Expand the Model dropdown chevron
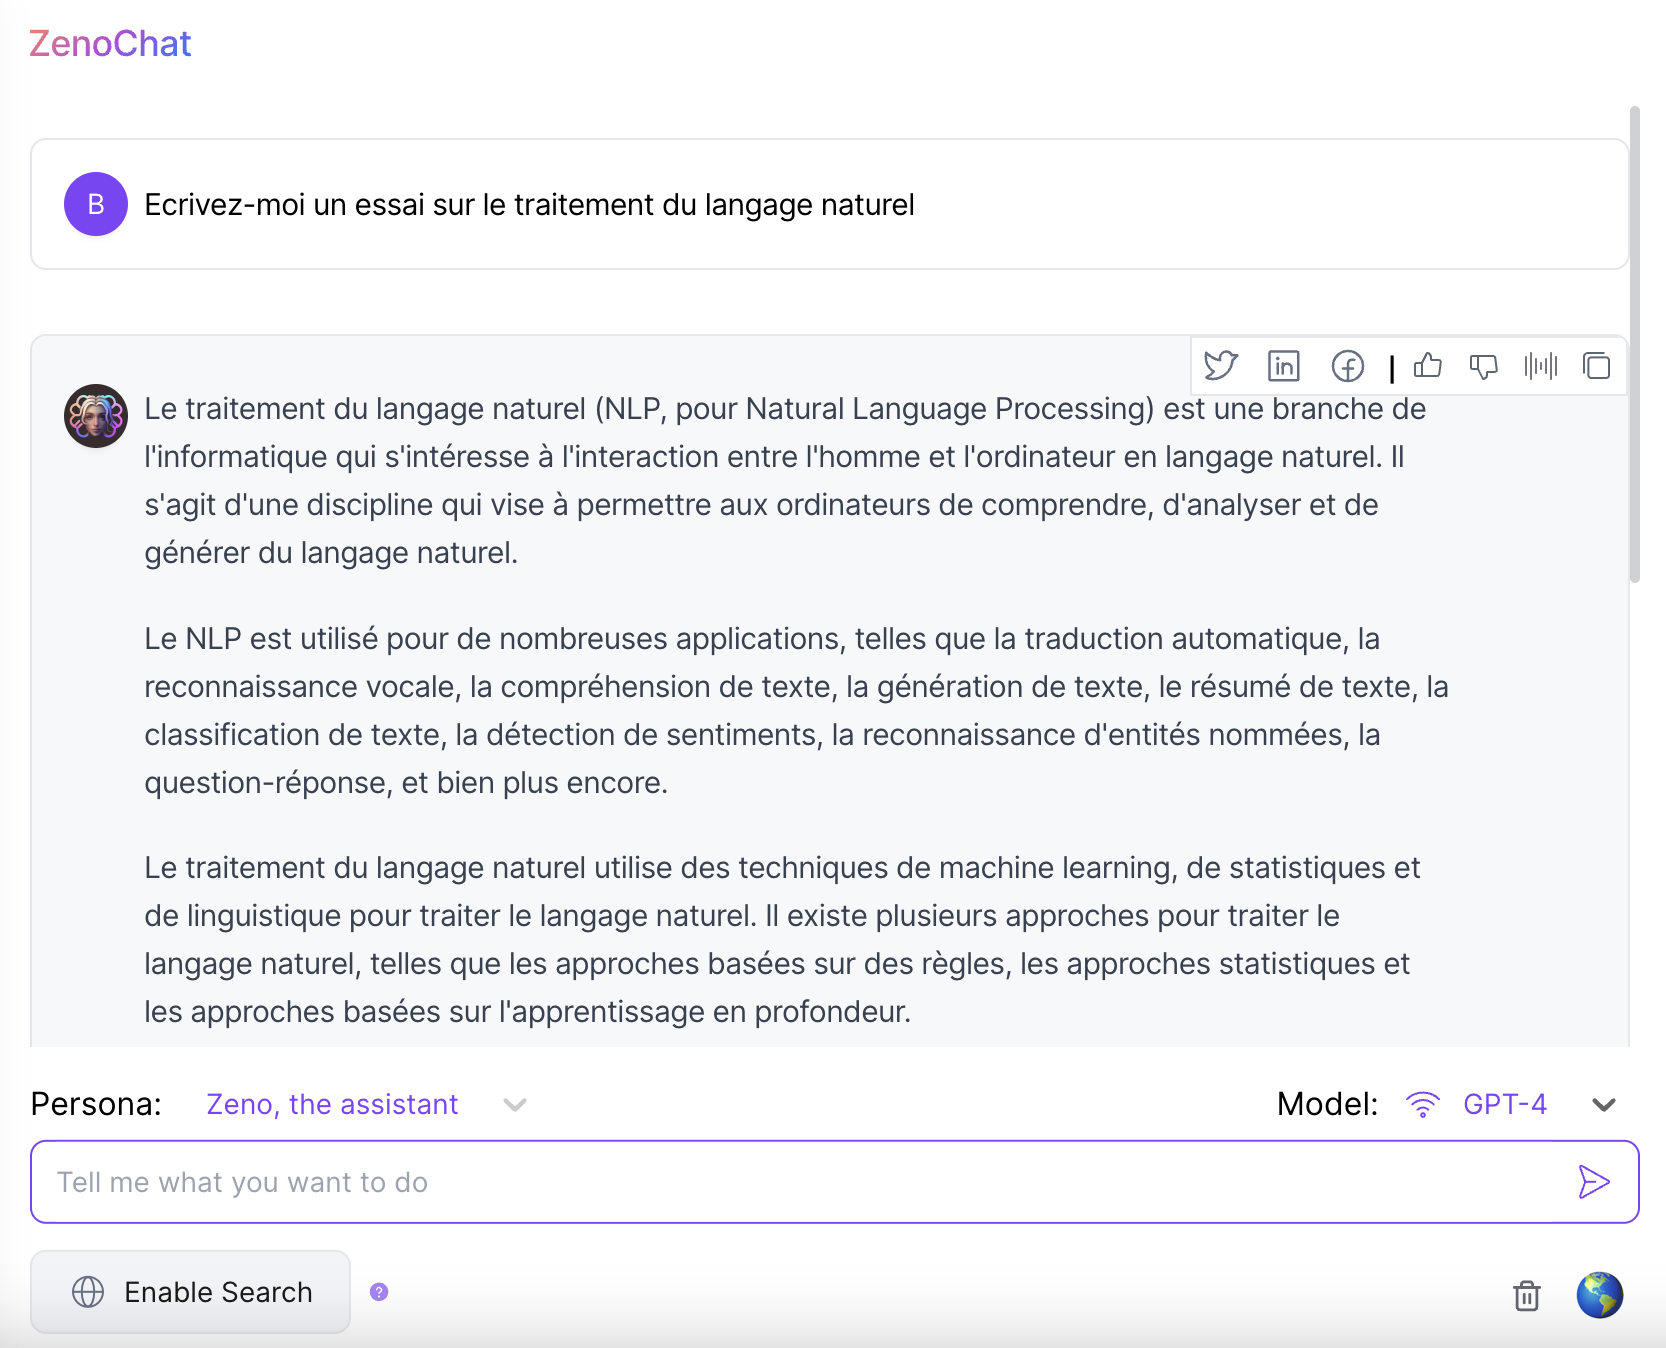The image size is (1666, 1348). 1604,1105
